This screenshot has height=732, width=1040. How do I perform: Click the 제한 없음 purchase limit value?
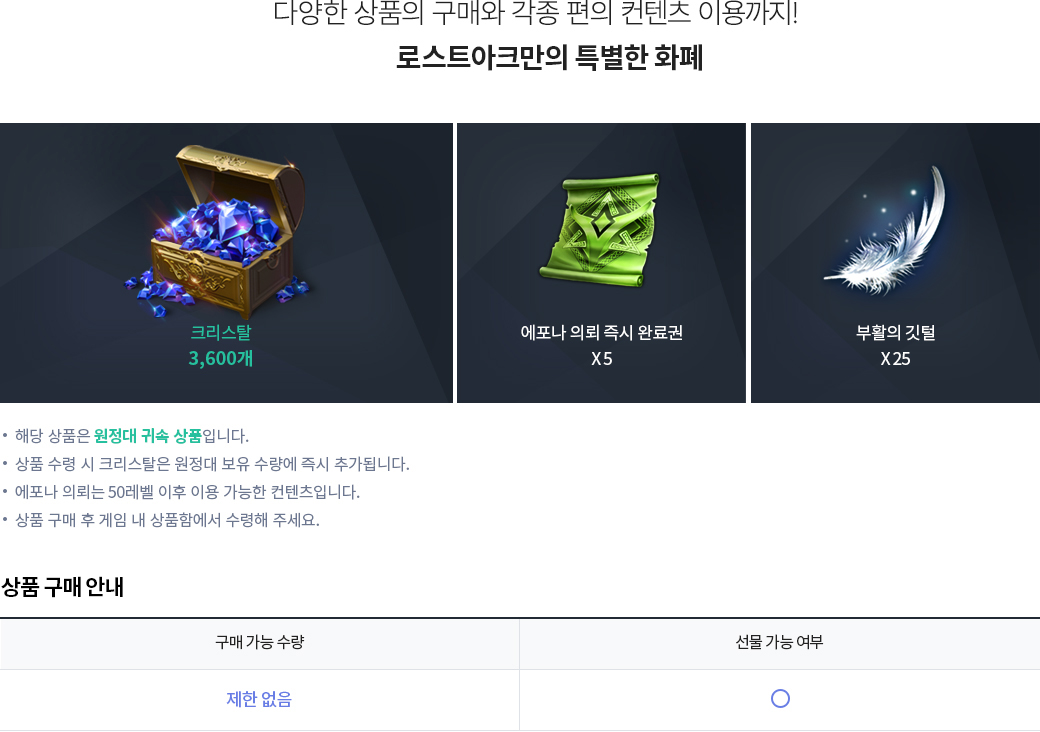click(259, 699)
